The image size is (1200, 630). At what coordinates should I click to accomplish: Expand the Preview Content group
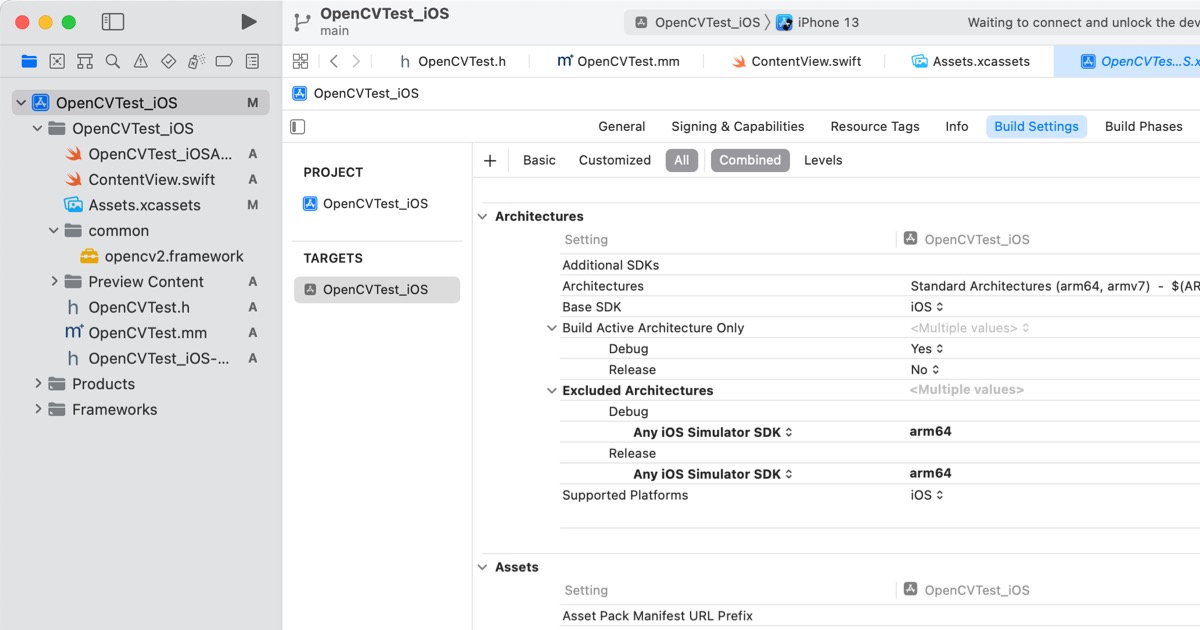[54, 282]
